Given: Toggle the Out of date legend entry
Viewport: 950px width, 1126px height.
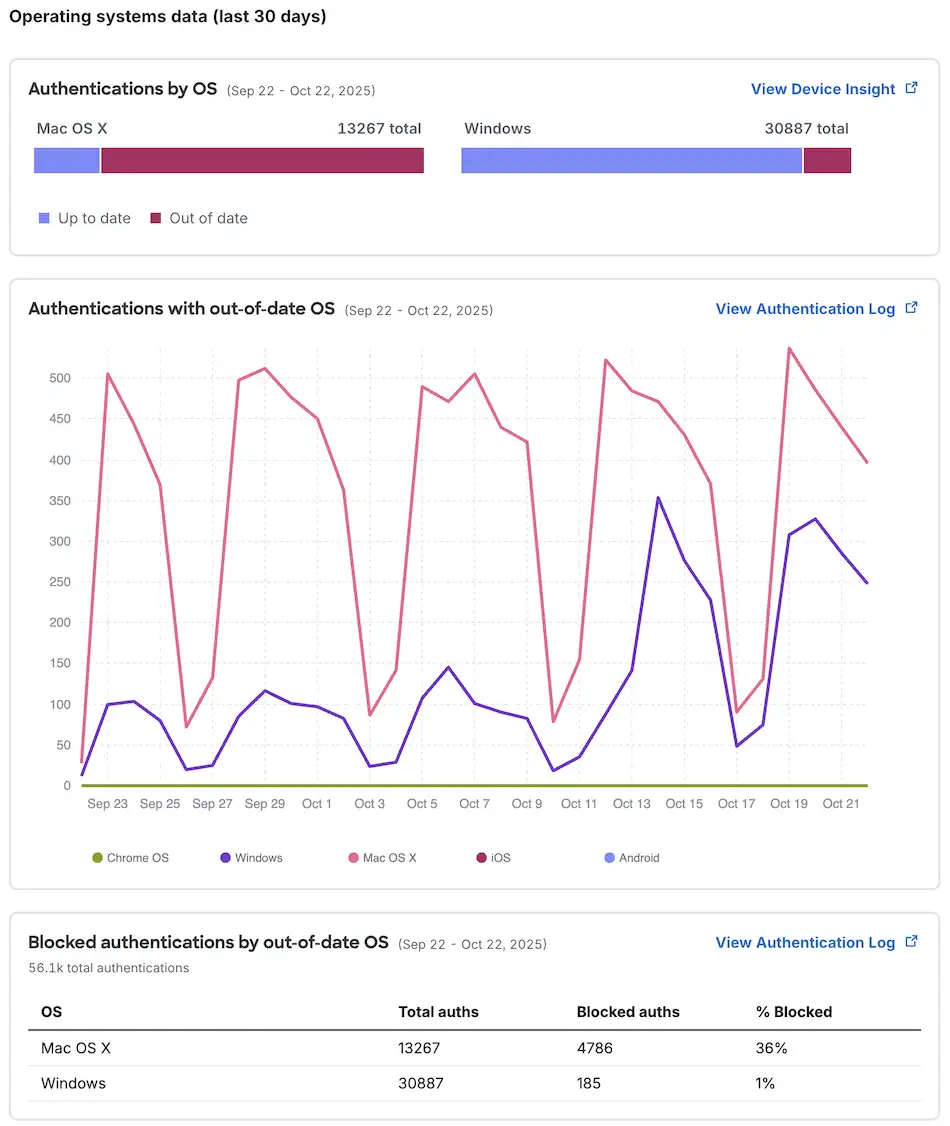Looking at the screenshot, I should [x=198, y=218].
